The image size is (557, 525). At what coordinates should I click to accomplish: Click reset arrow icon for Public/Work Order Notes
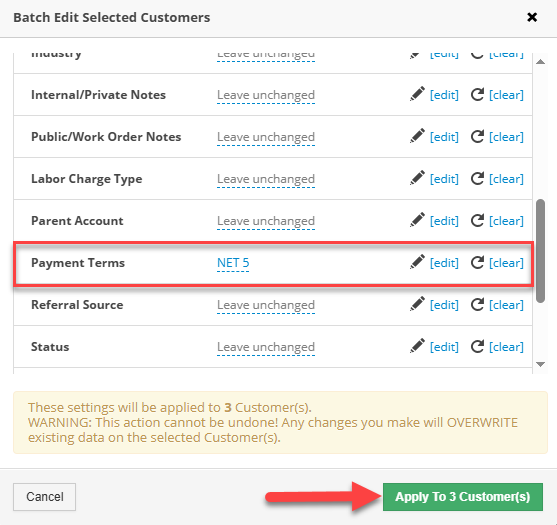tap(477, 136)
